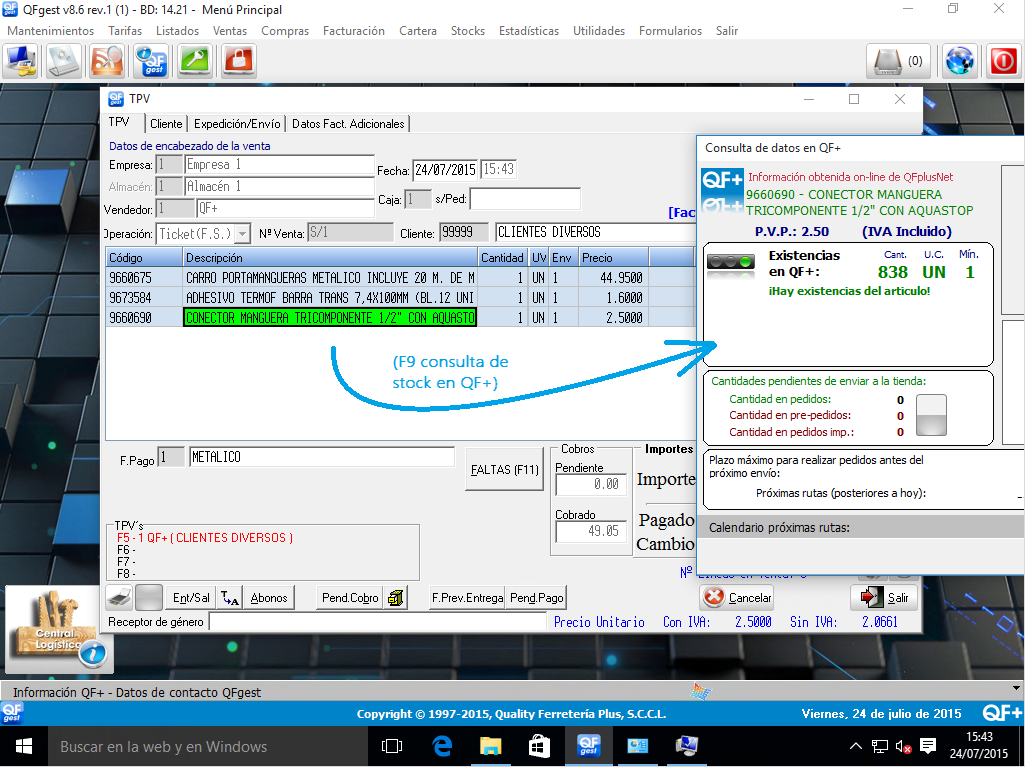Click the Receptor de género input field
Screen dimensions: 1025x767
tap(378, 622)
